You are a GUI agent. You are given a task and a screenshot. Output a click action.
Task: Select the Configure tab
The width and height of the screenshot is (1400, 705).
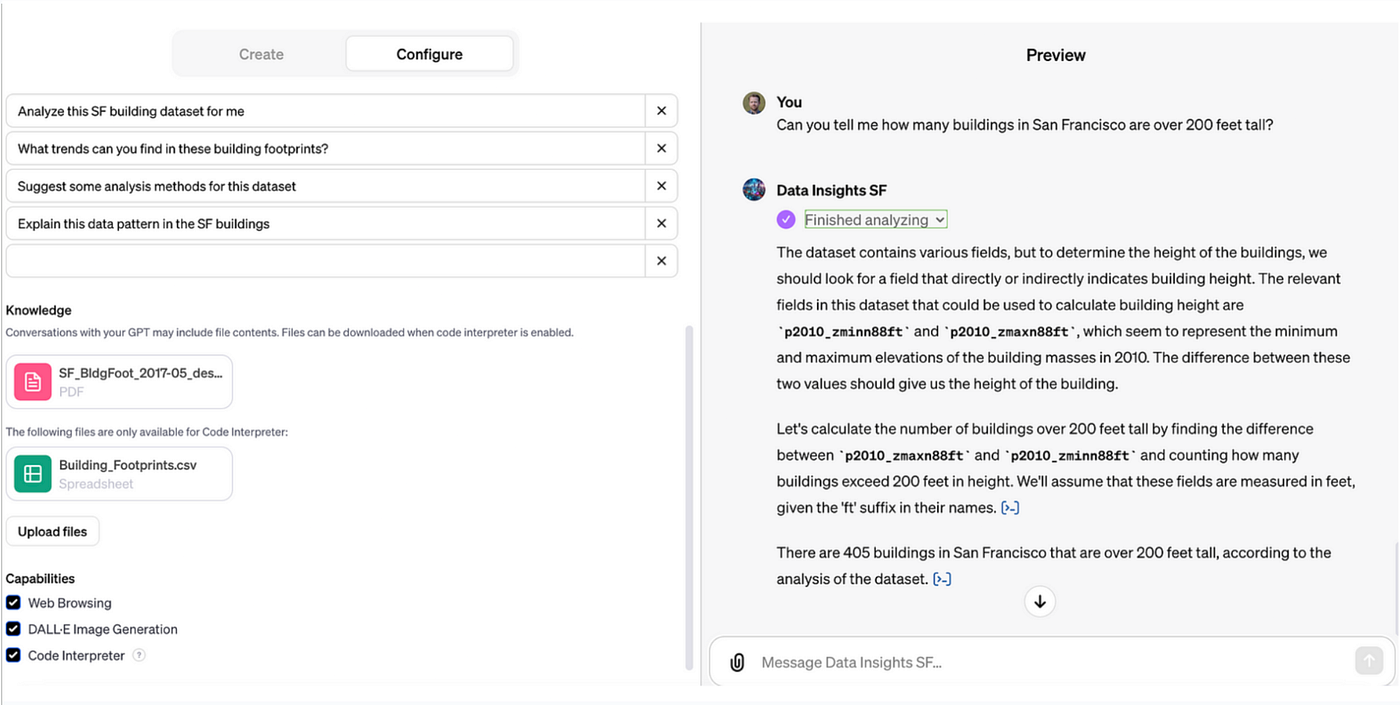429,54
